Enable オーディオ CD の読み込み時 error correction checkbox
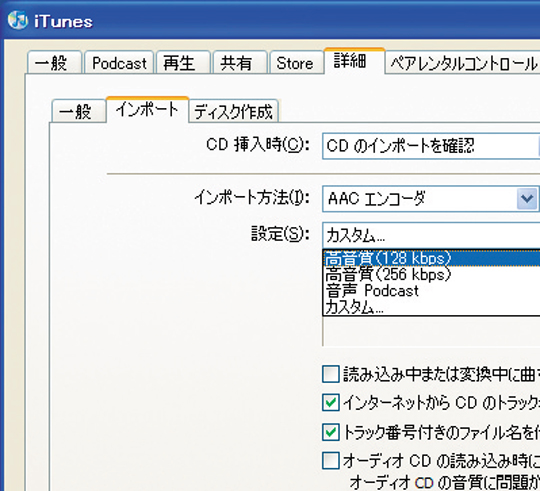 [x=331, y=461]
